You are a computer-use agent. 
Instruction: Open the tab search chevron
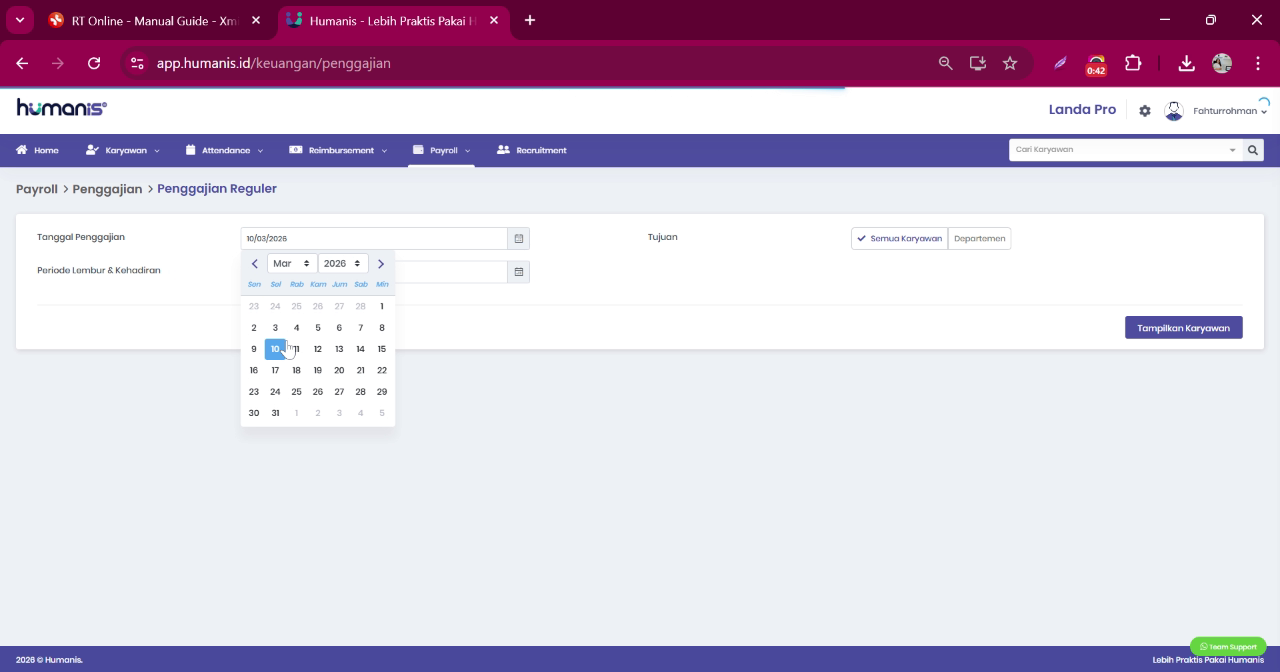(19, 20)
